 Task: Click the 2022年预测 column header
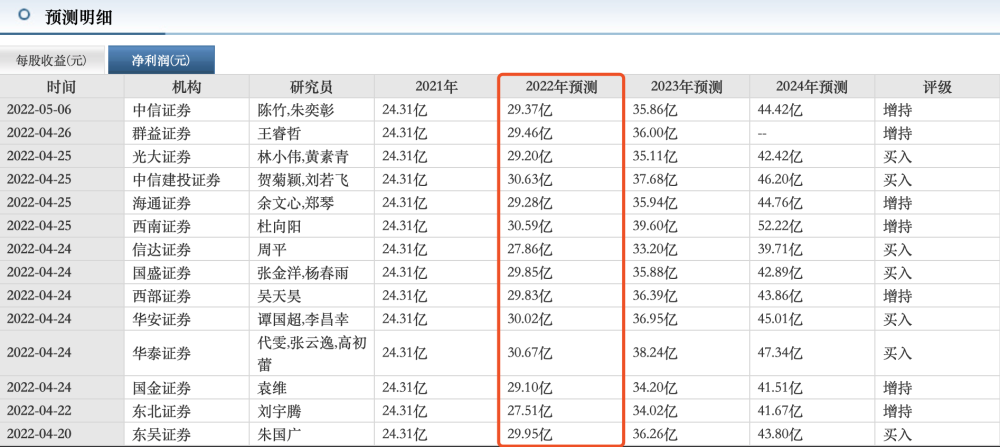[x=561, y=87]
